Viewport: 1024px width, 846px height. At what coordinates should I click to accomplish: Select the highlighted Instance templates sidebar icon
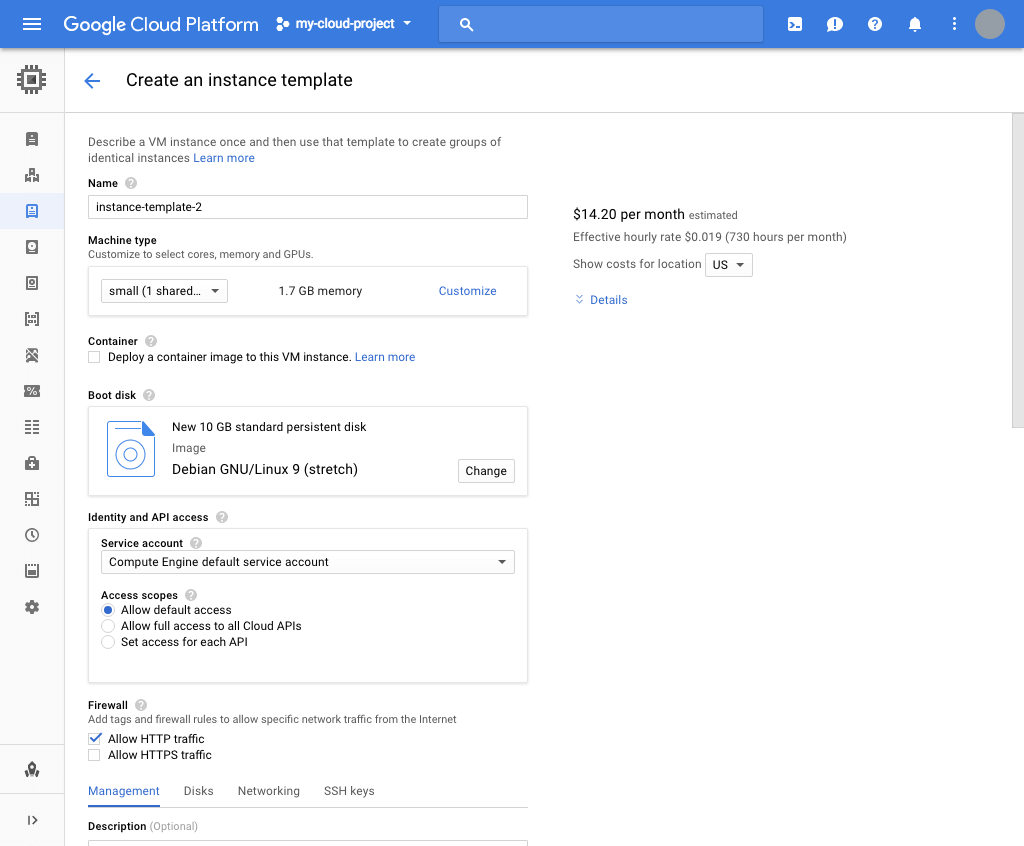[x=32, y=211]
